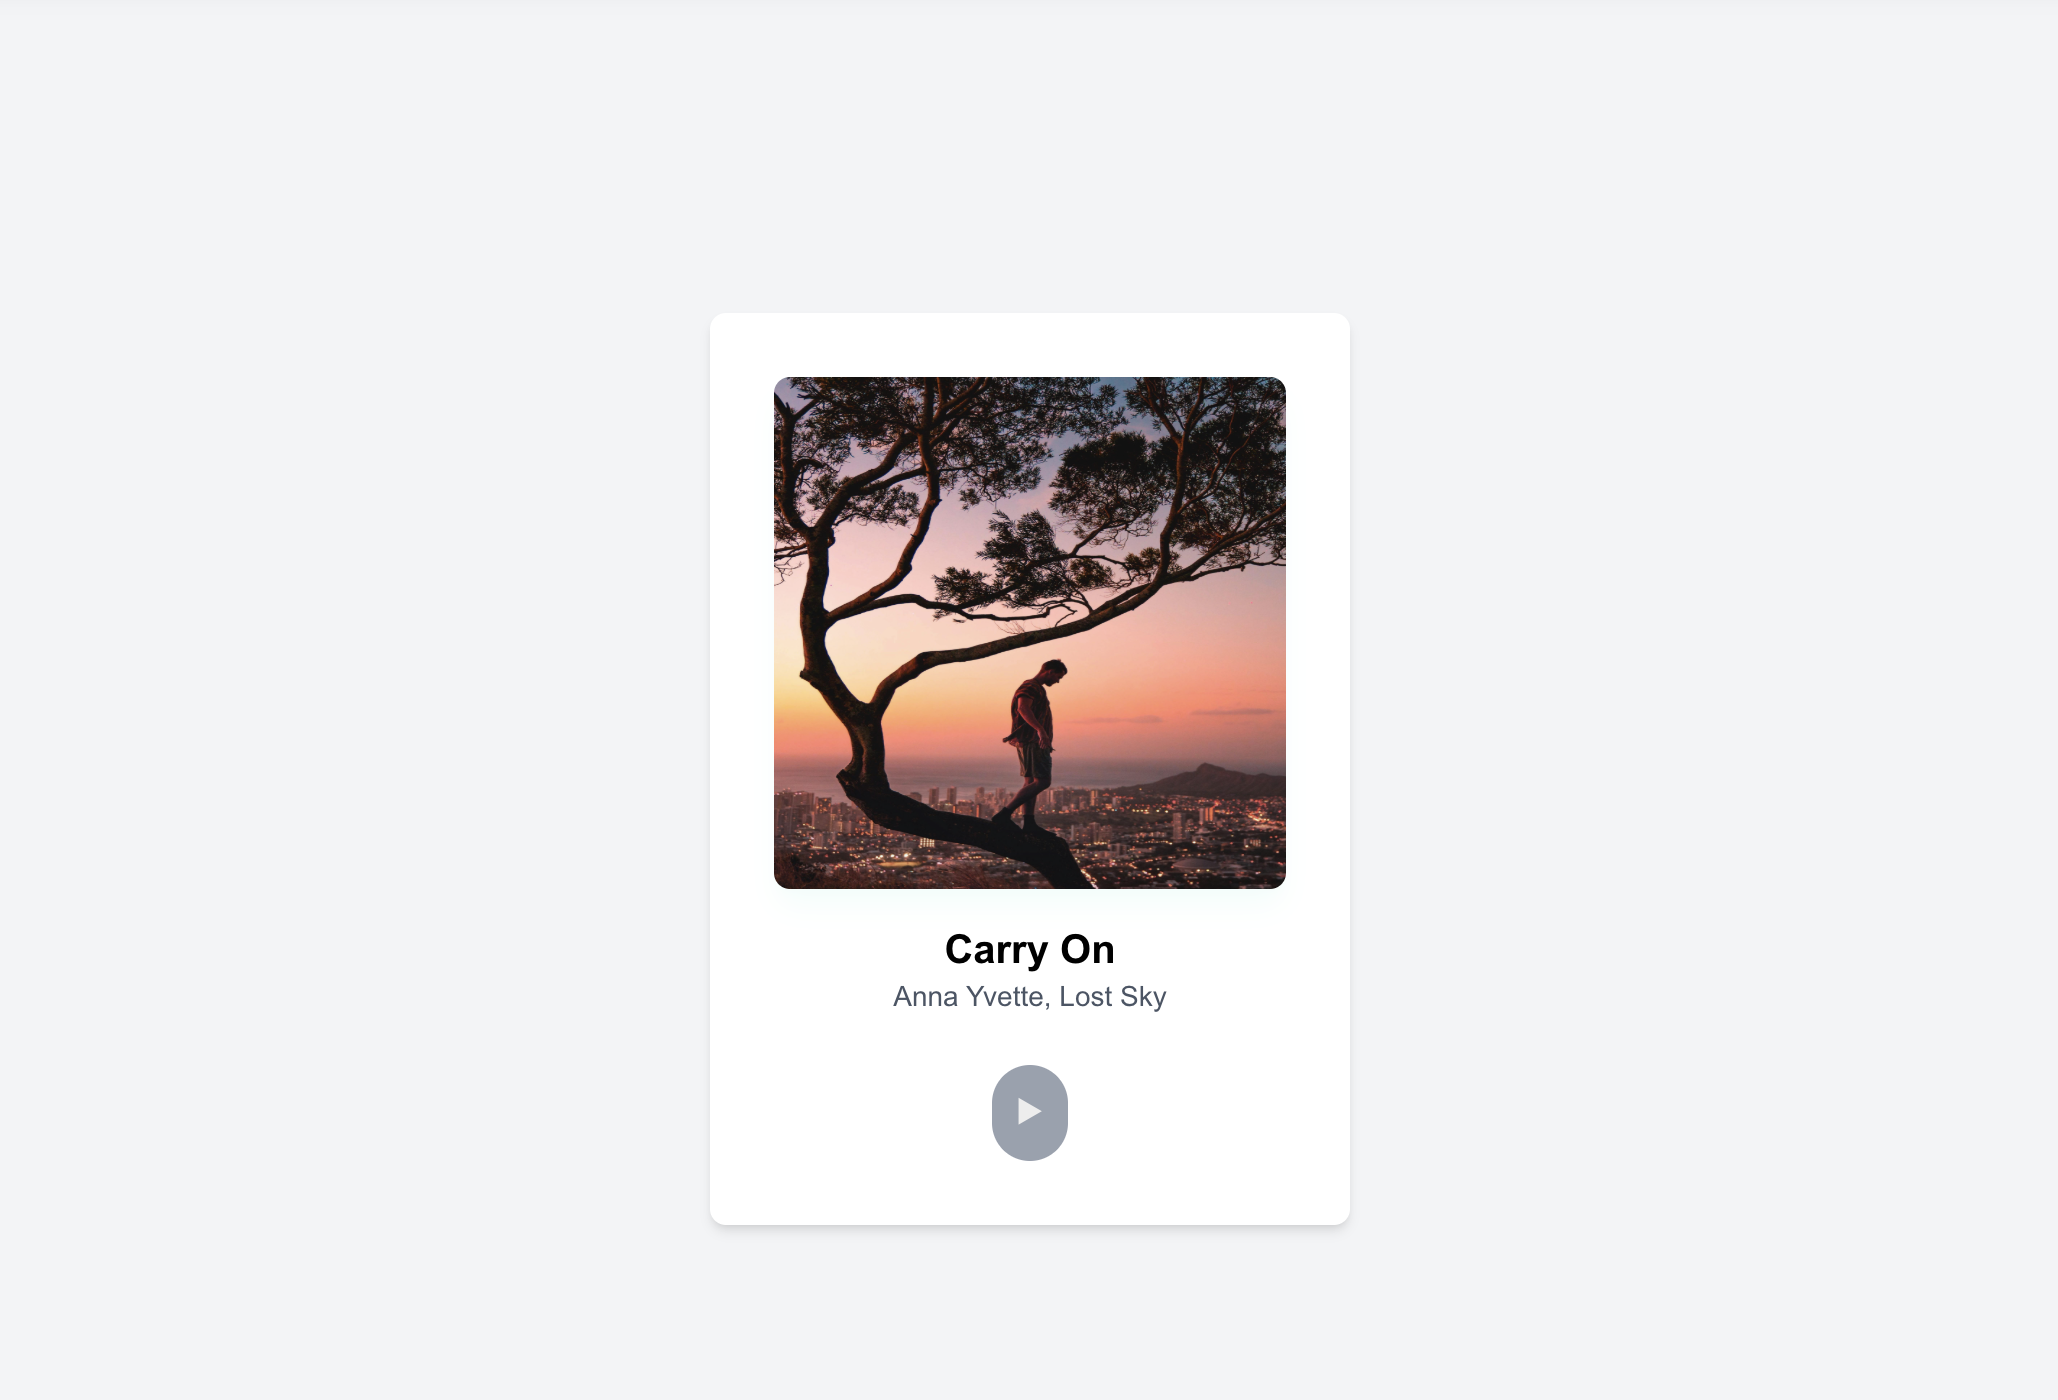Click Anna Yvette in the artist line
Viewport: 2058px width, 1400px height.
[968, 997]
